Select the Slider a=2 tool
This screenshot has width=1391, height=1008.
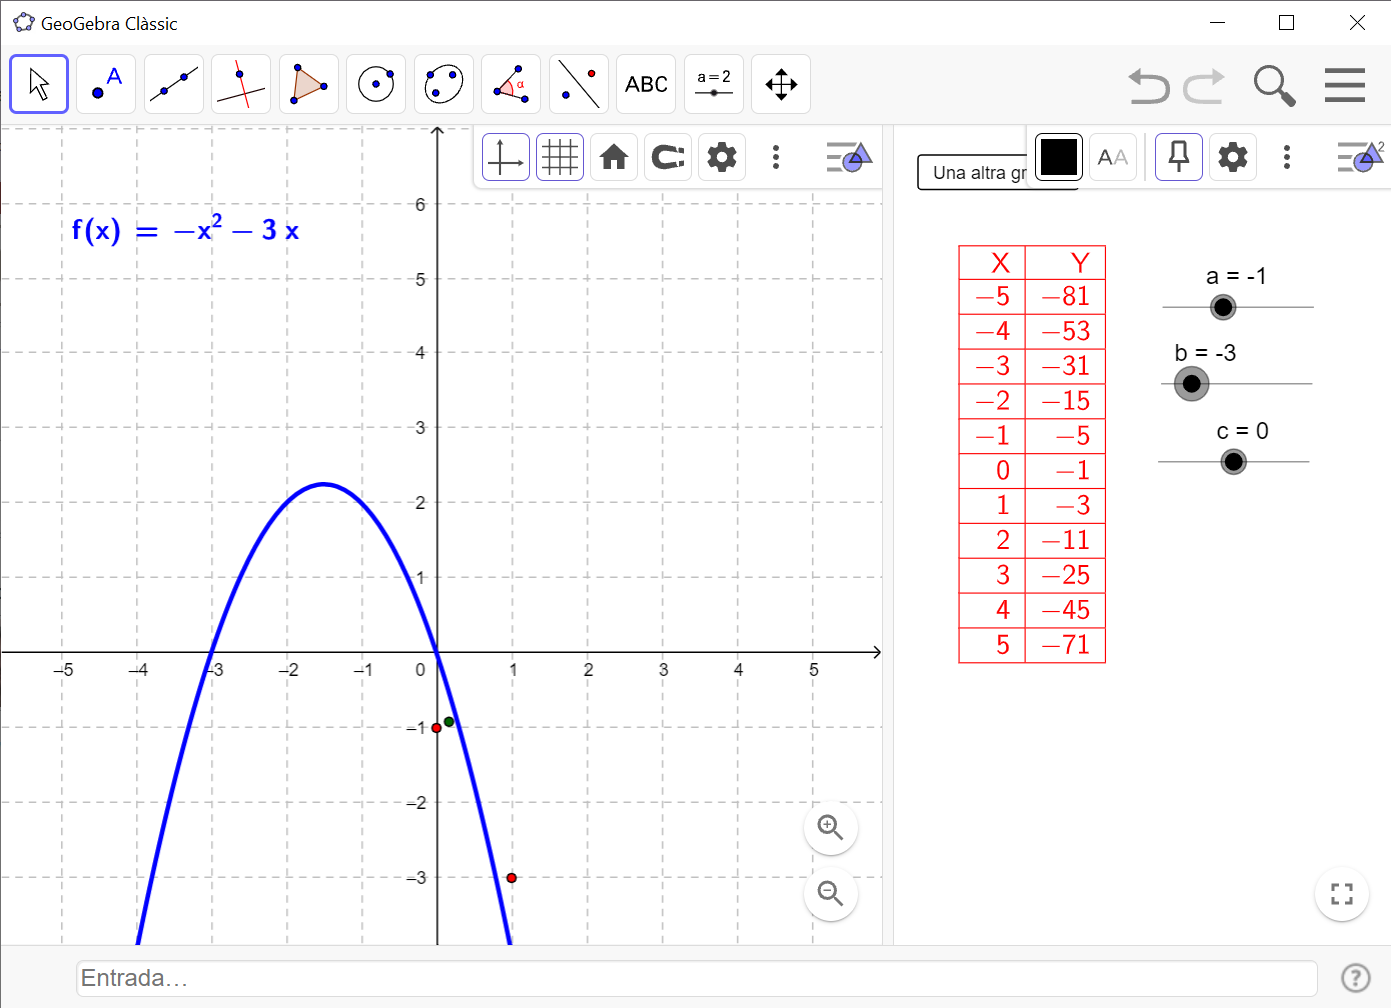pos(714,84)
